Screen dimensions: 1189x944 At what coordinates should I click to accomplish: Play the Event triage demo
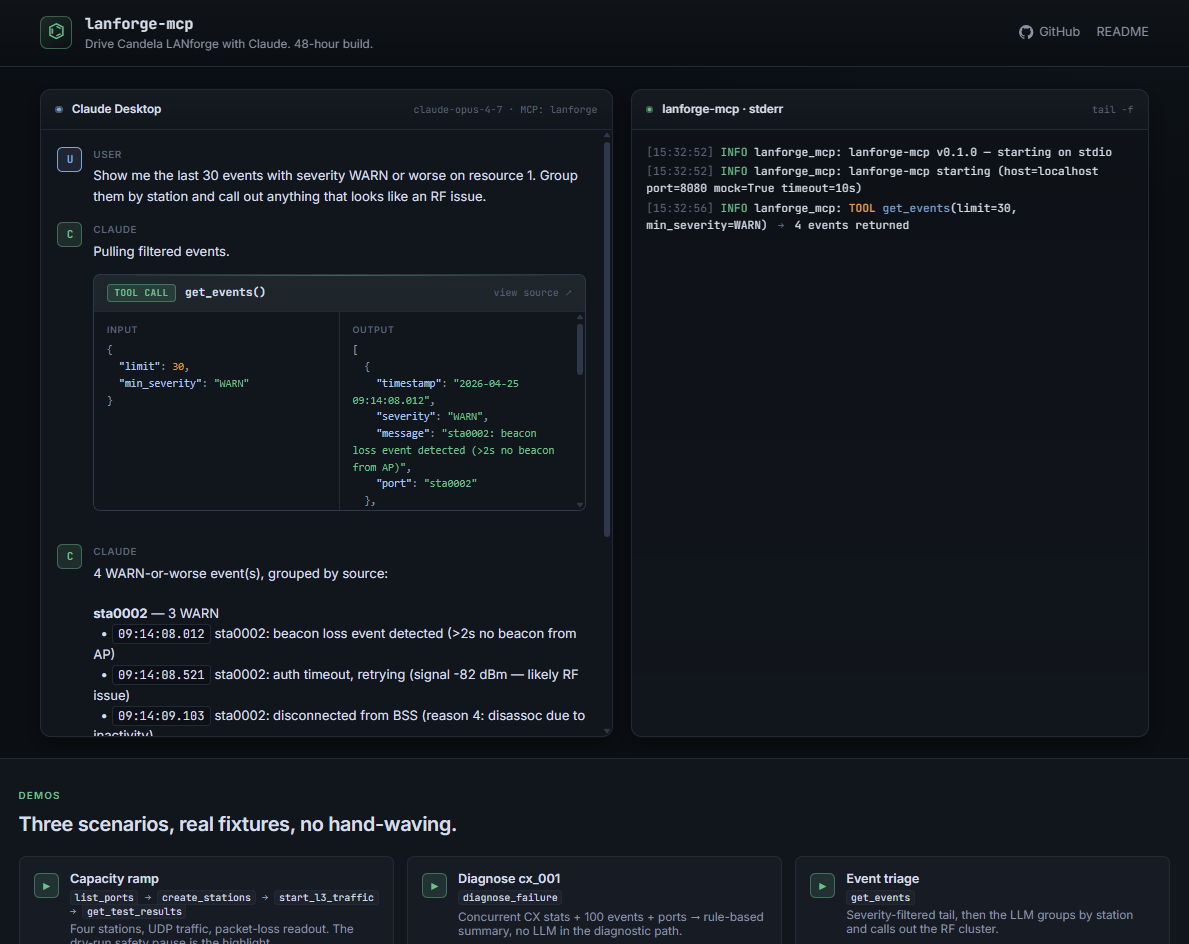click(822, 886)
